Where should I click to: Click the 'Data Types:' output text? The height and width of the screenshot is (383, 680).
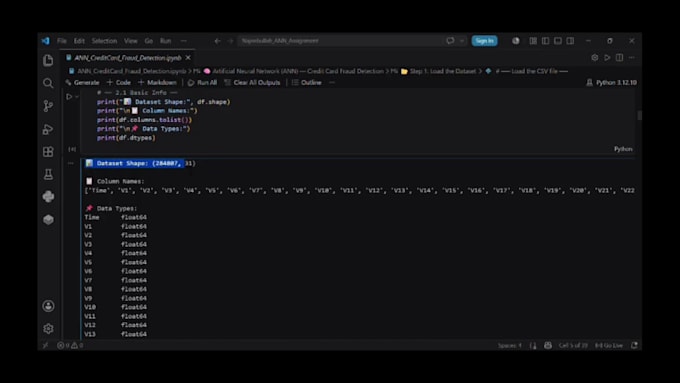tap(117, 208)
